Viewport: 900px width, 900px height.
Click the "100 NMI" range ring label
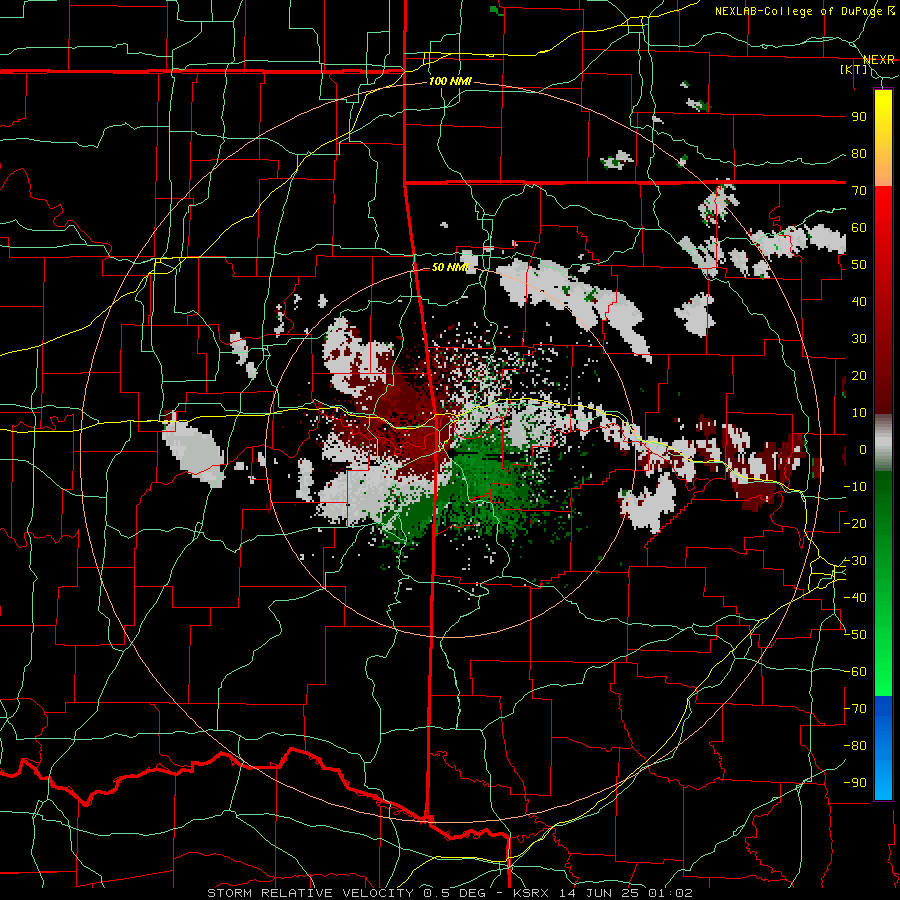coord(450,82)
